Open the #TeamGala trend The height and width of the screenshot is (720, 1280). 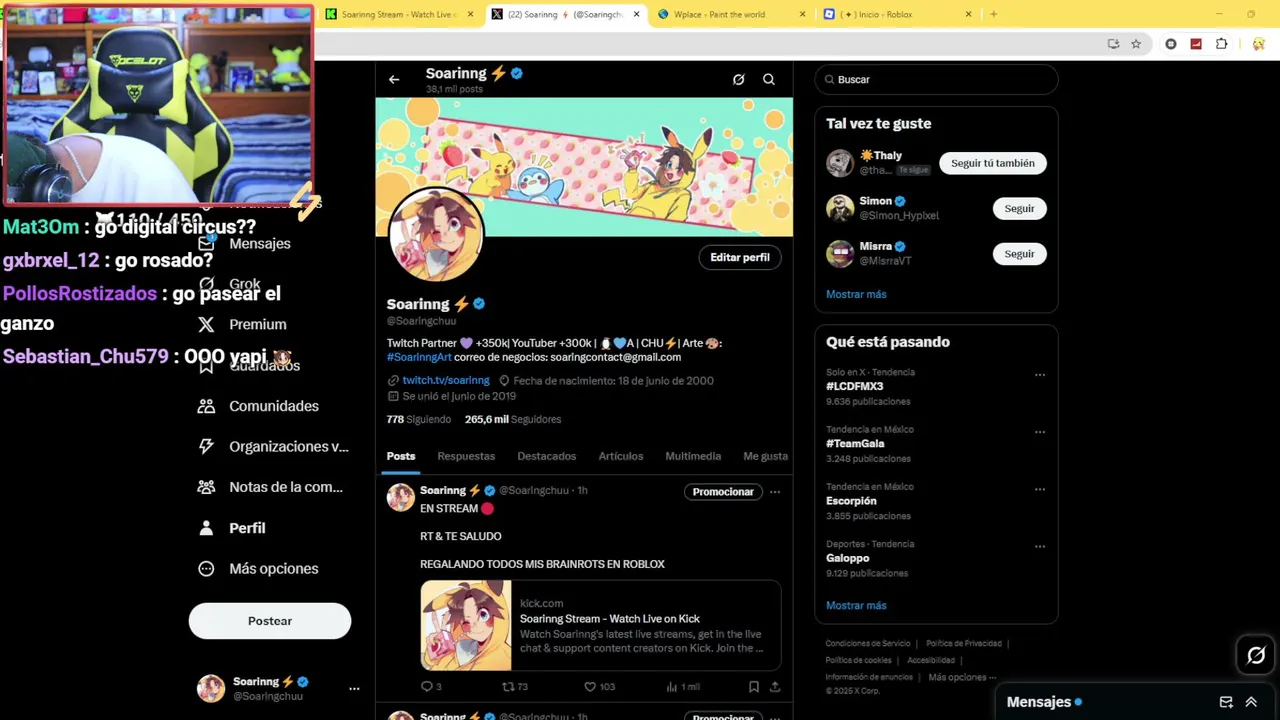point(855,443)
